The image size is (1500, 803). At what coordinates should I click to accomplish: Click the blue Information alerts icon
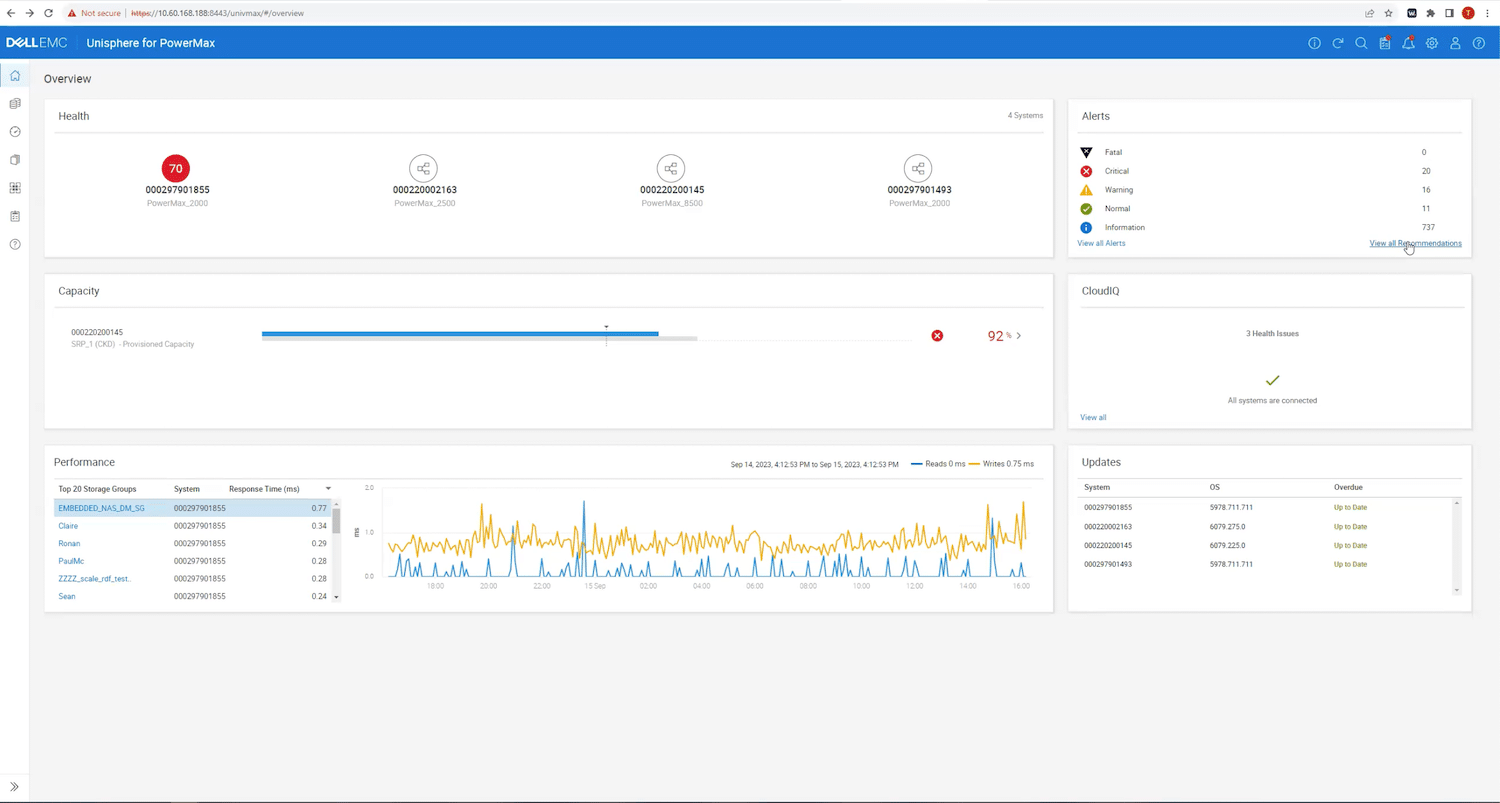pos(1086,228)
